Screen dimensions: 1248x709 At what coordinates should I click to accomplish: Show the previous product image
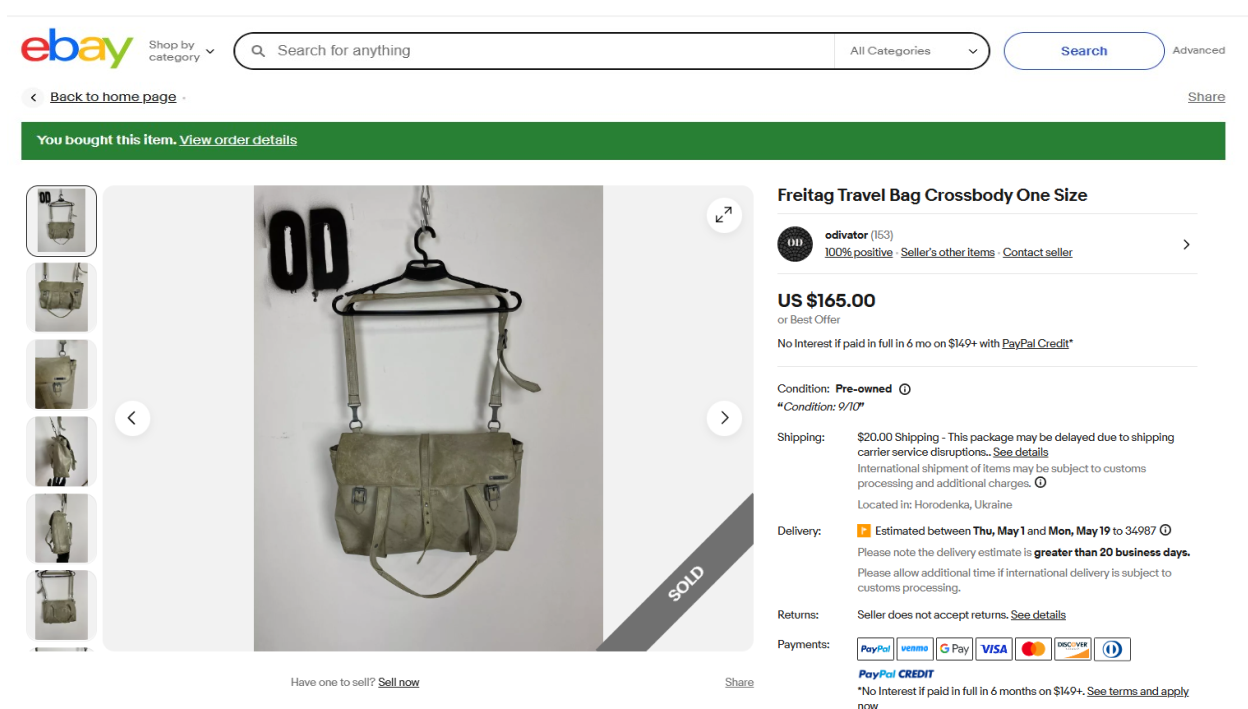(132, 418)
